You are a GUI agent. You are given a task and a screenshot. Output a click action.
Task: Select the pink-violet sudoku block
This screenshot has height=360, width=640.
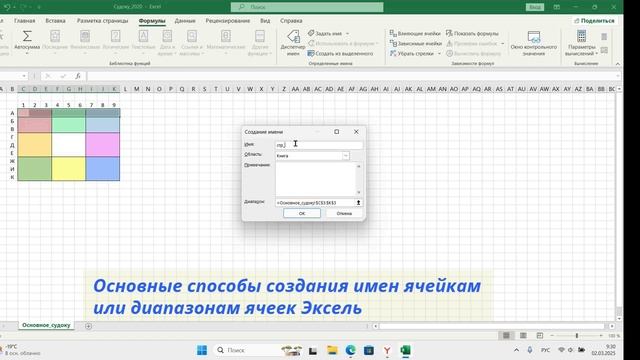(102, 144)
